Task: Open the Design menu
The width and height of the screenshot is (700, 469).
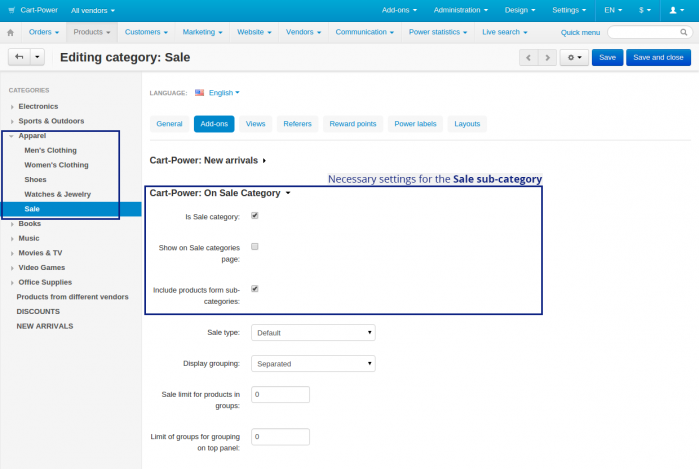Action: pyautogui.click(x=520, y=10)
